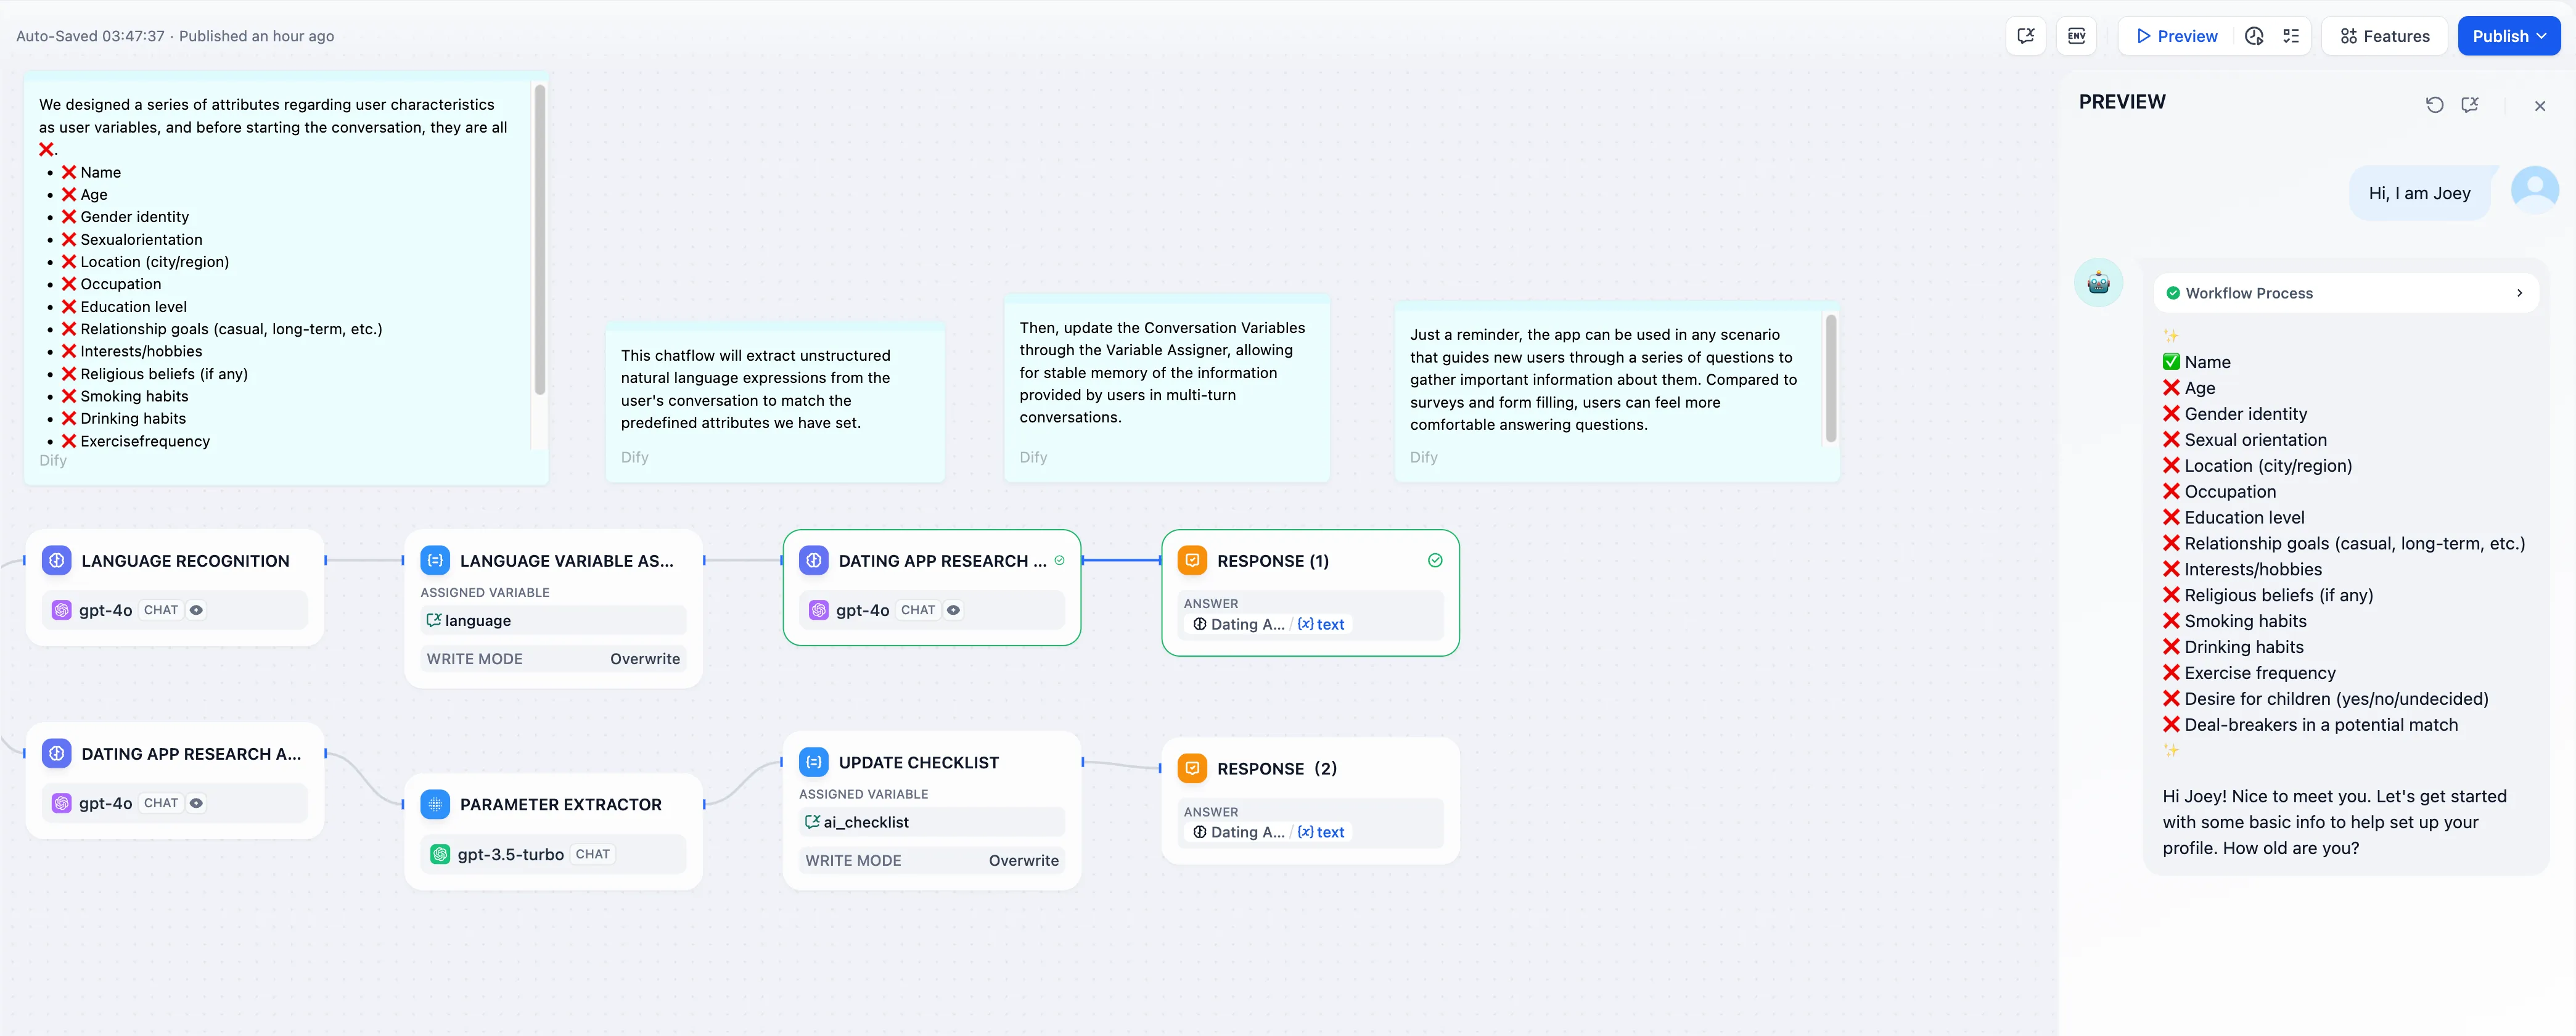This screenshot has height=1036, width=2576.
Task: Click Overwrite write mode on Update Checklist
Action: [x=1023, y=860]
